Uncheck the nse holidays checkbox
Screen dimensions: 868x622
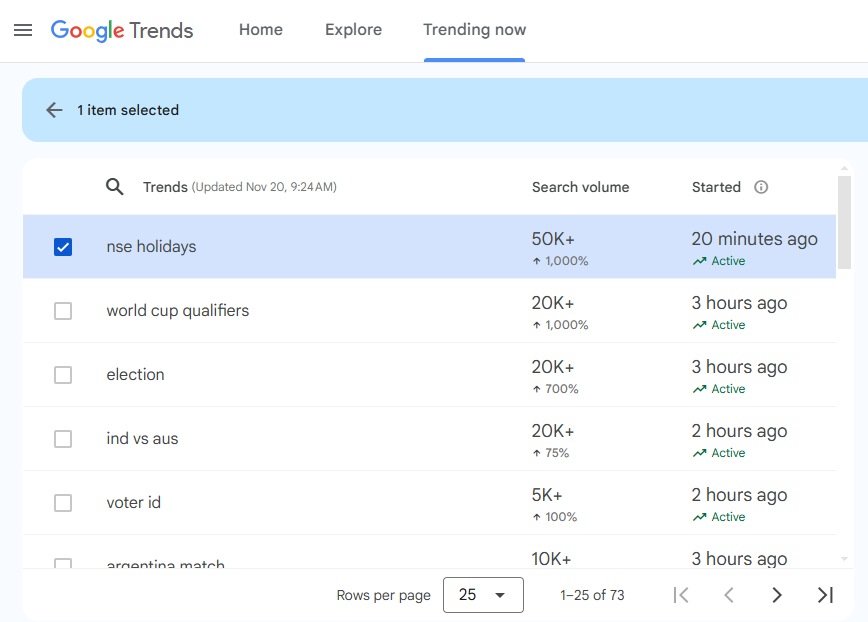click(x=63, y=247)
